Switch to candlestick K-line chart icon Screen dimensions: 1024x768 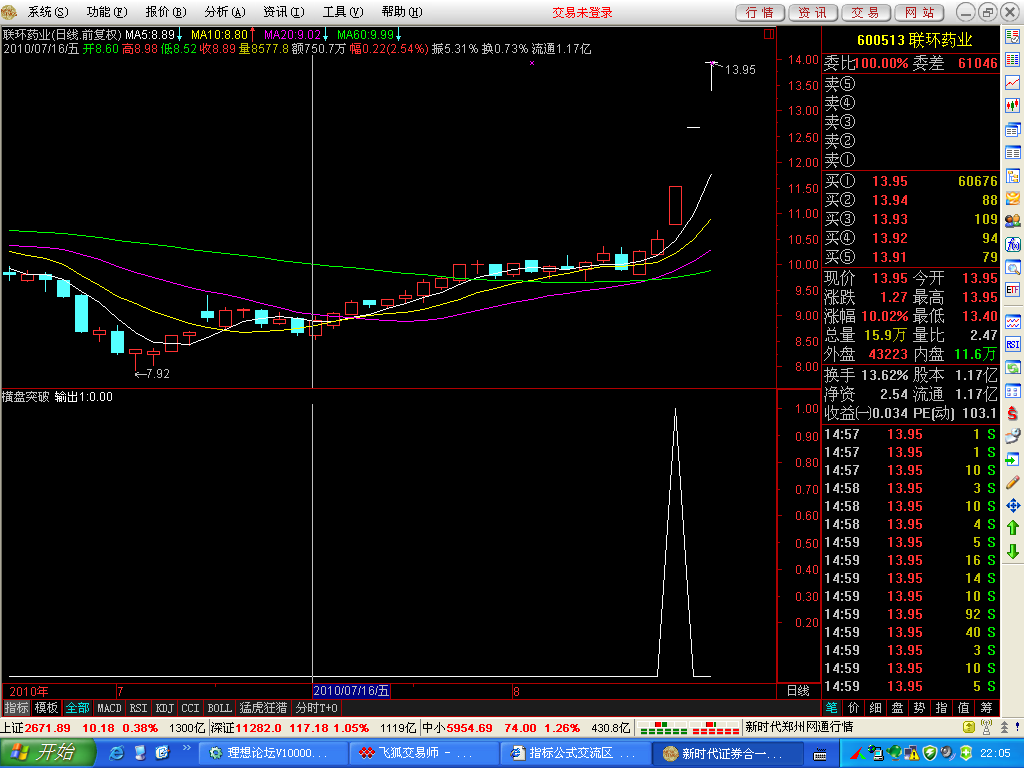pyautogui.click(x=1012, y=106)
